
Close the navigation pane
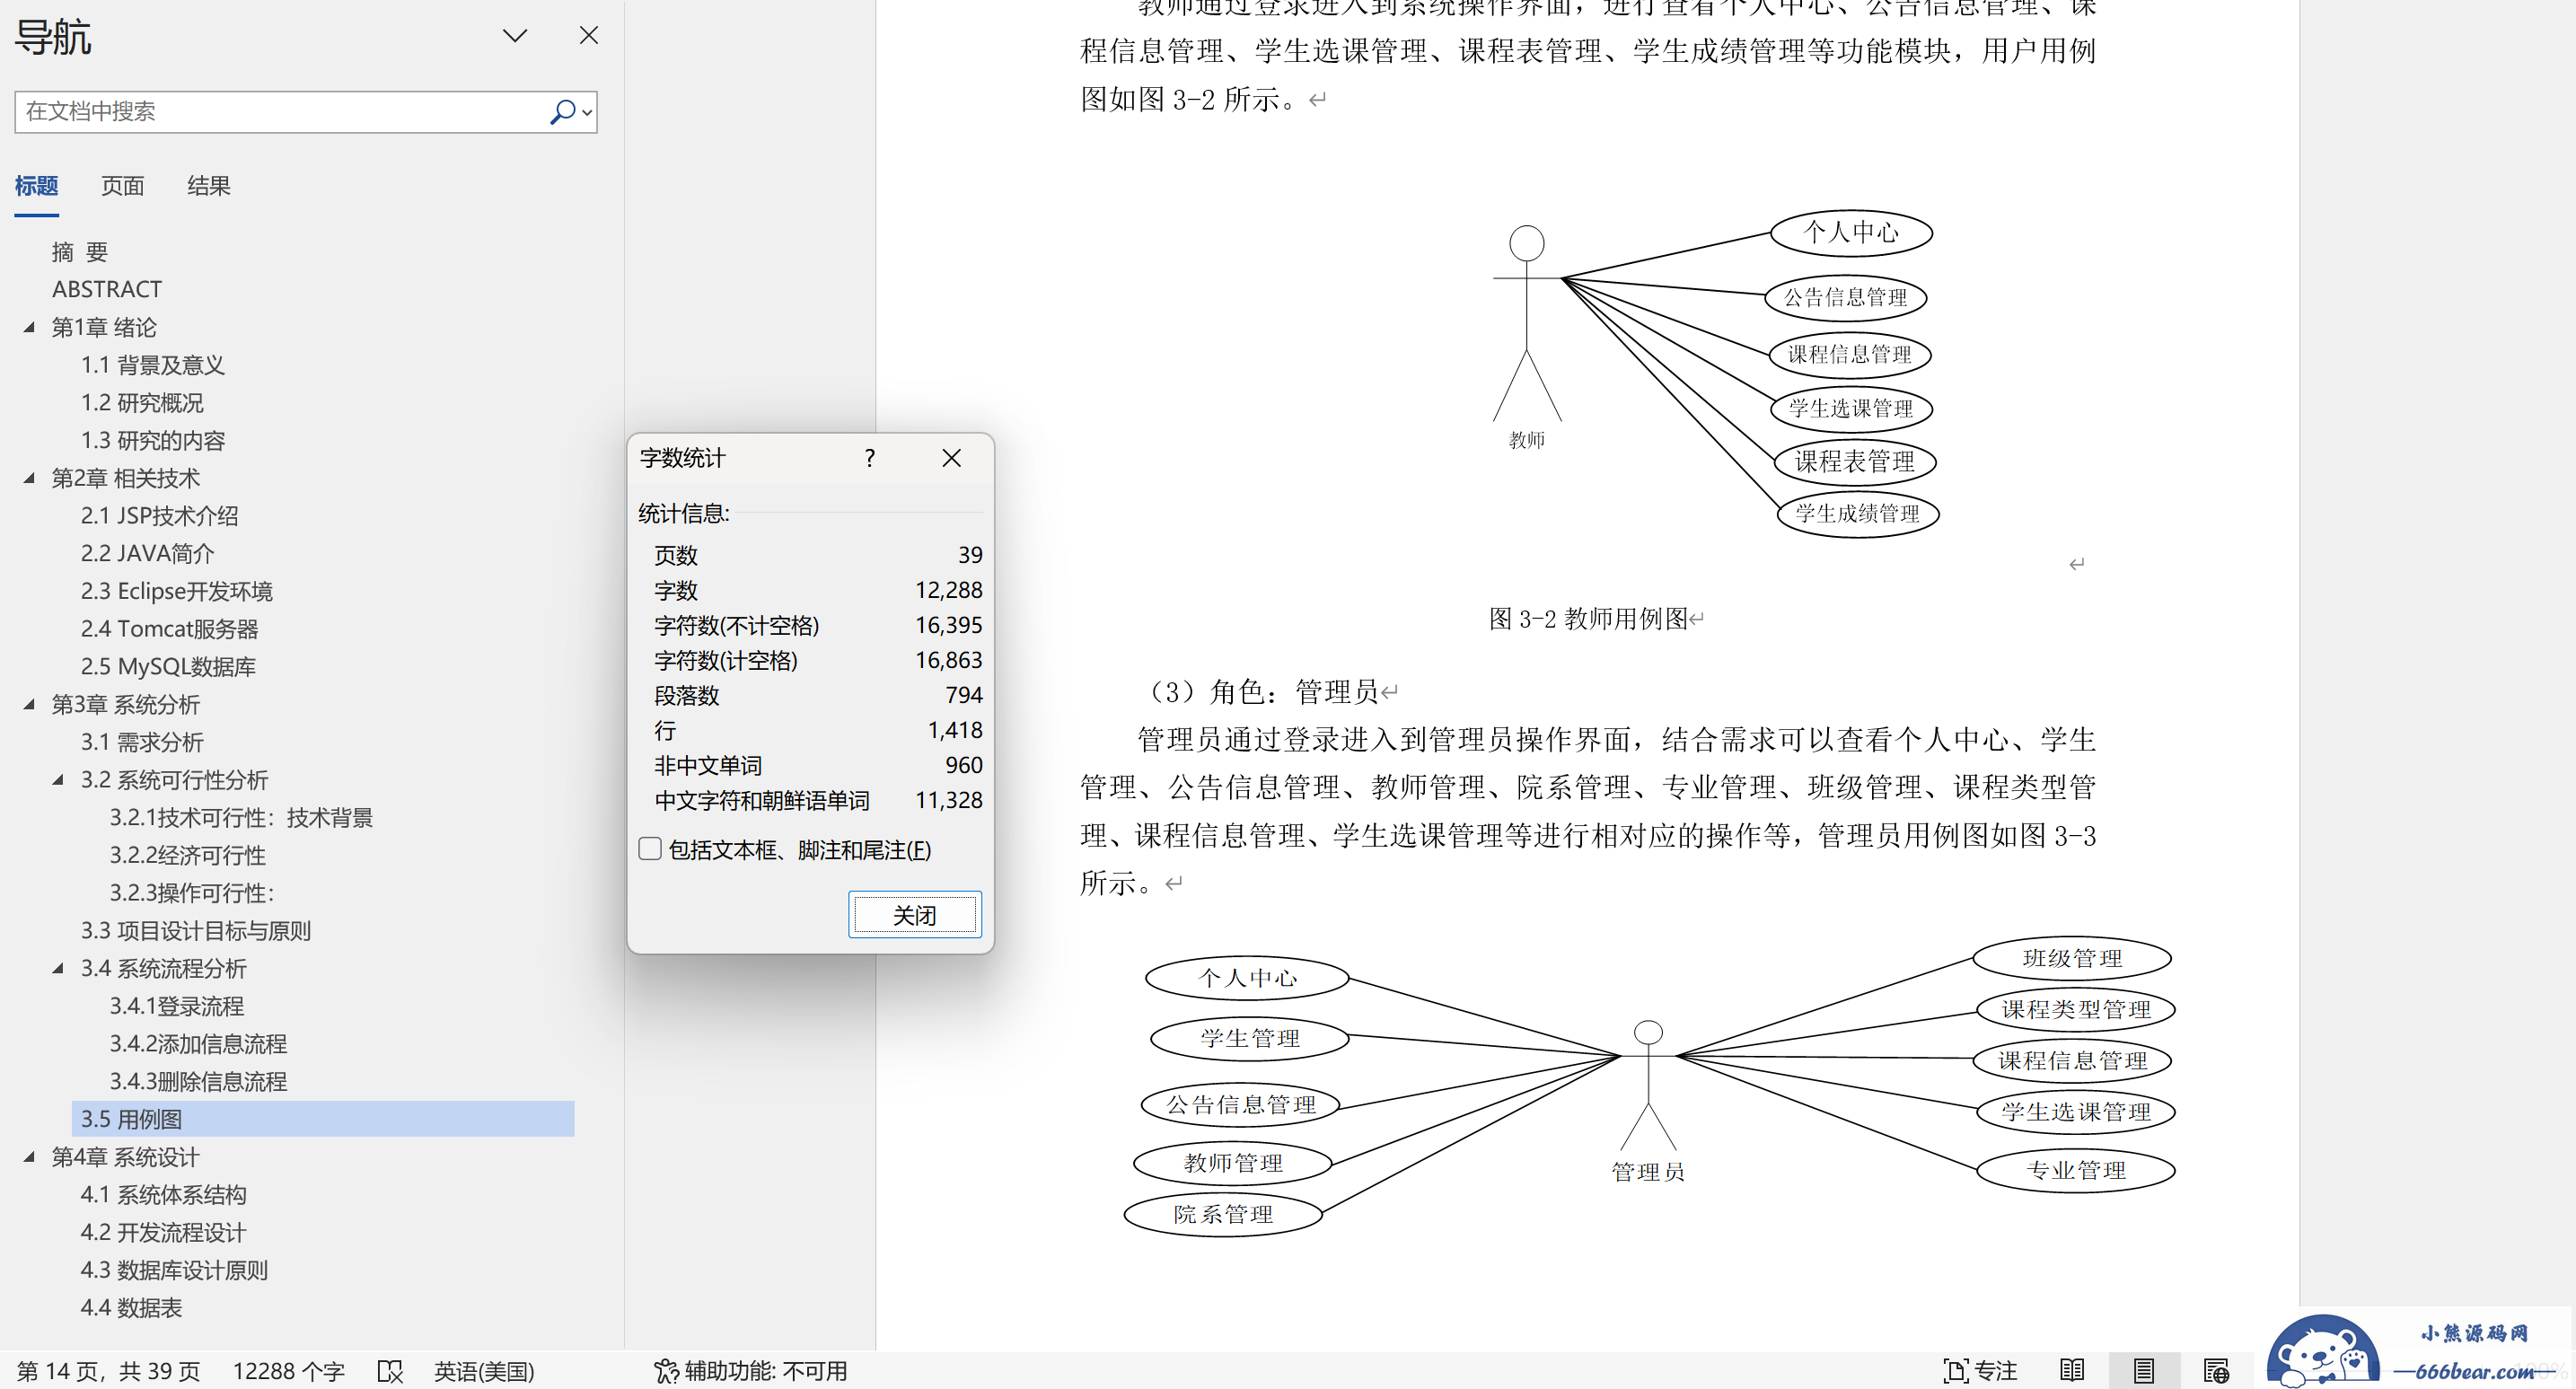(x=588, y=36)
